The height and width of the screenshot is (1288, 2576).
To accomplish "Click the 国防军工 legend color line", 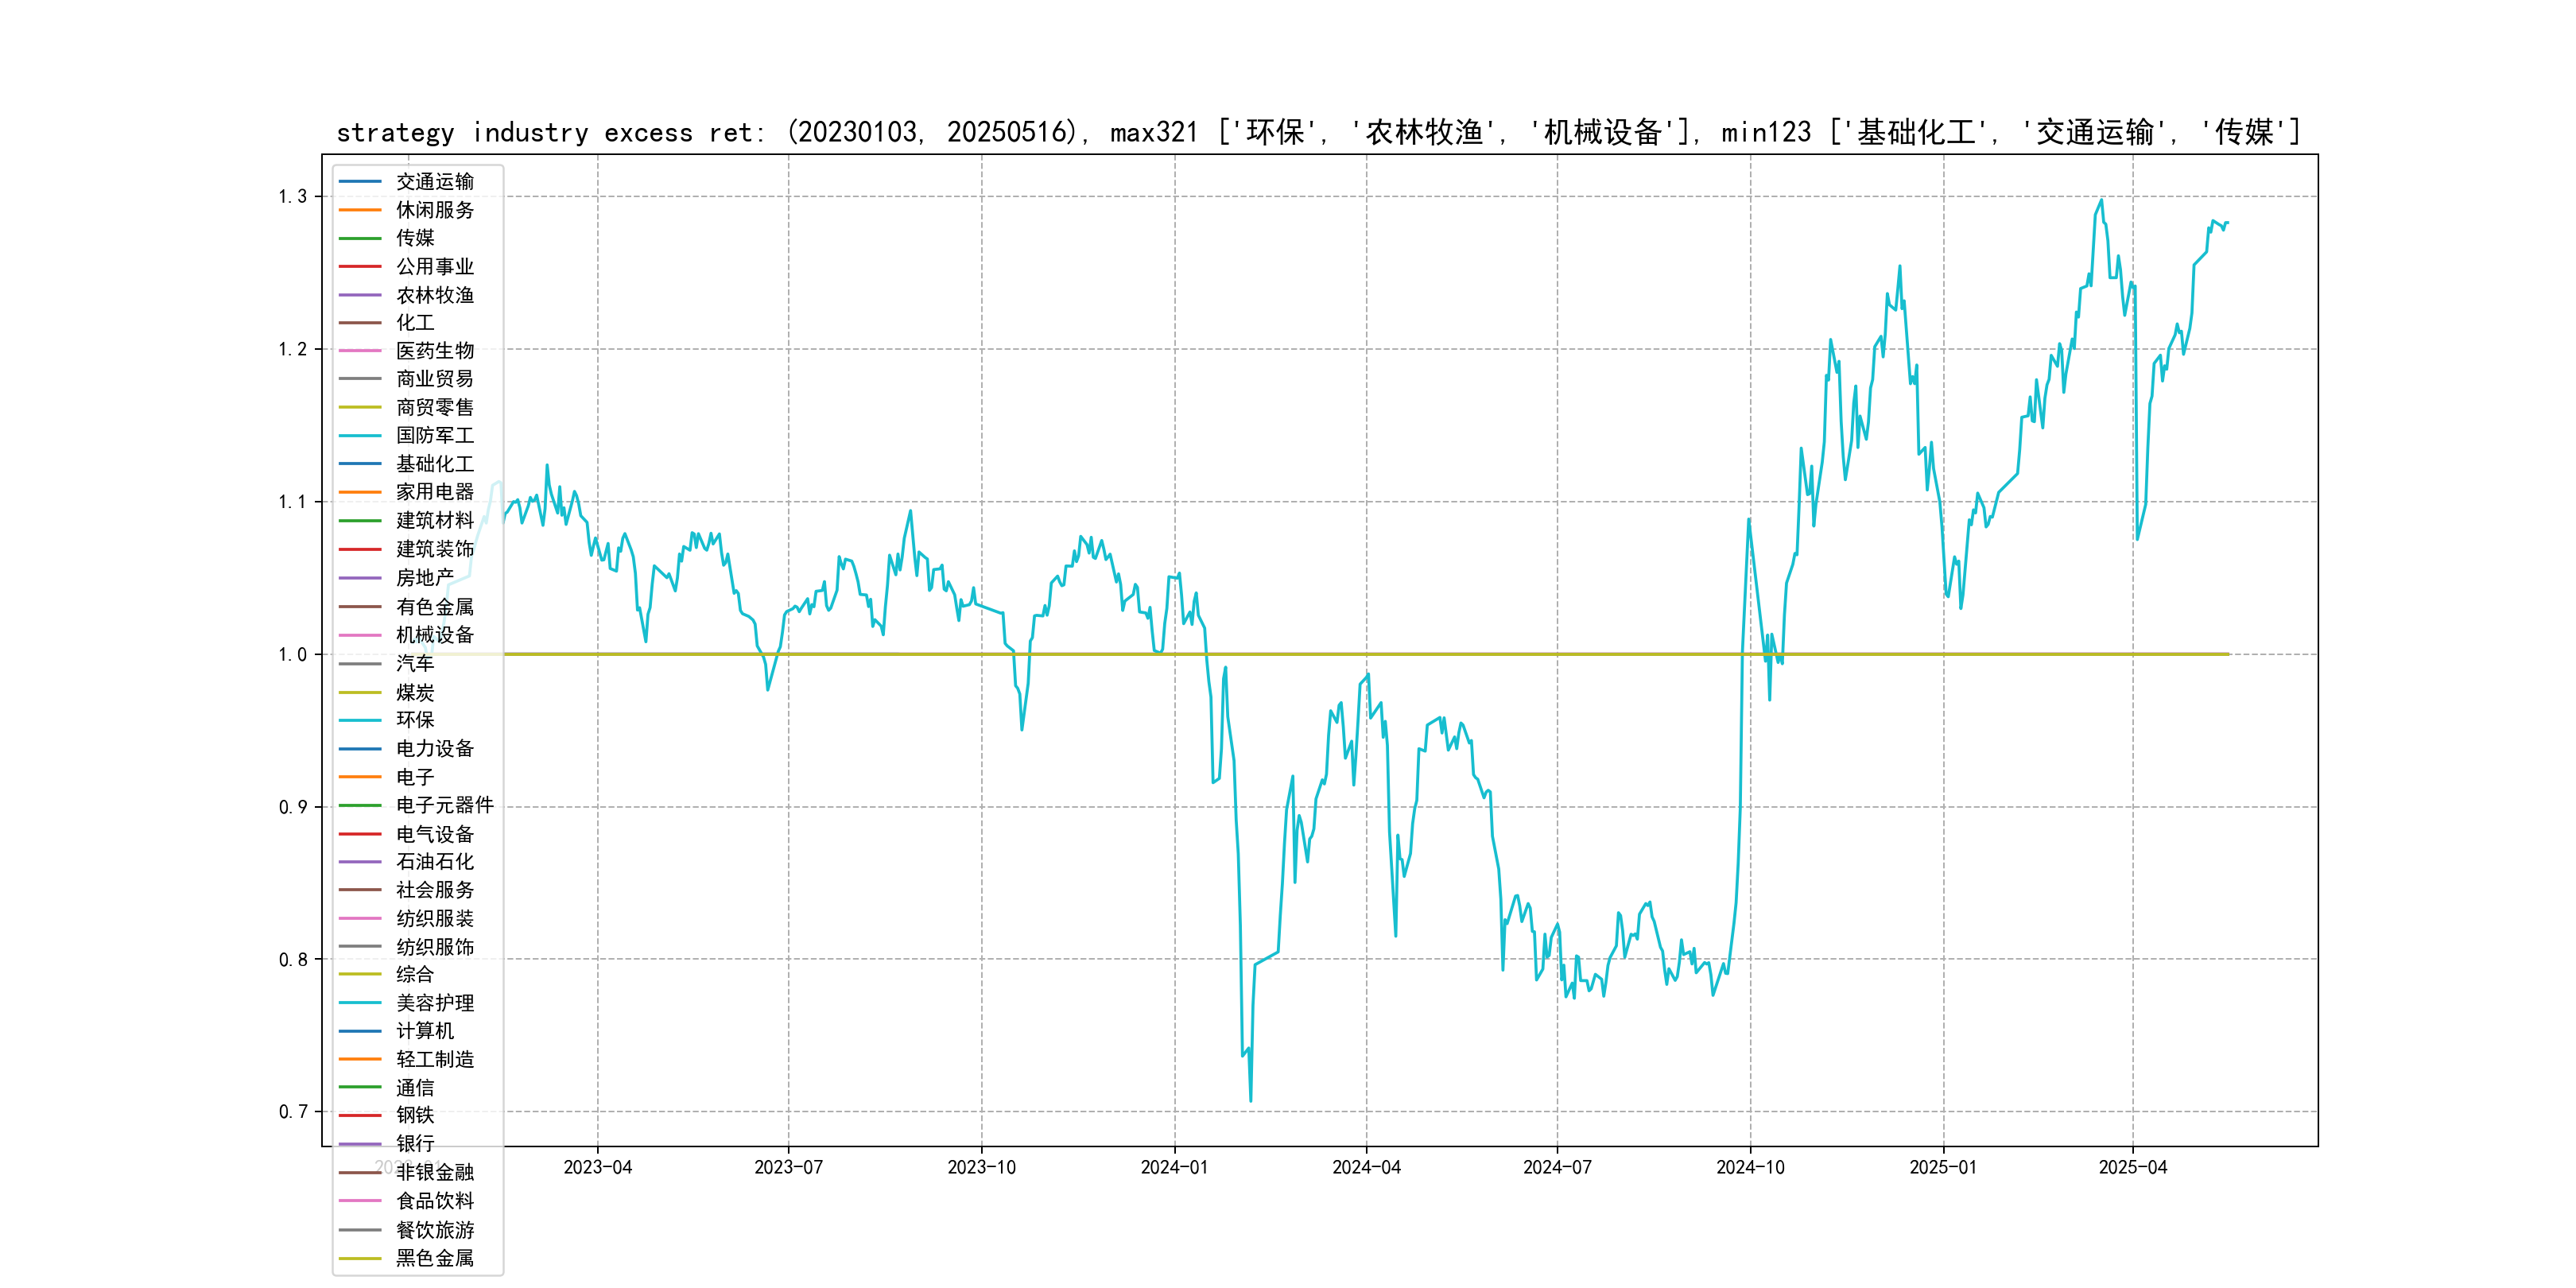I will click(360, 435).
